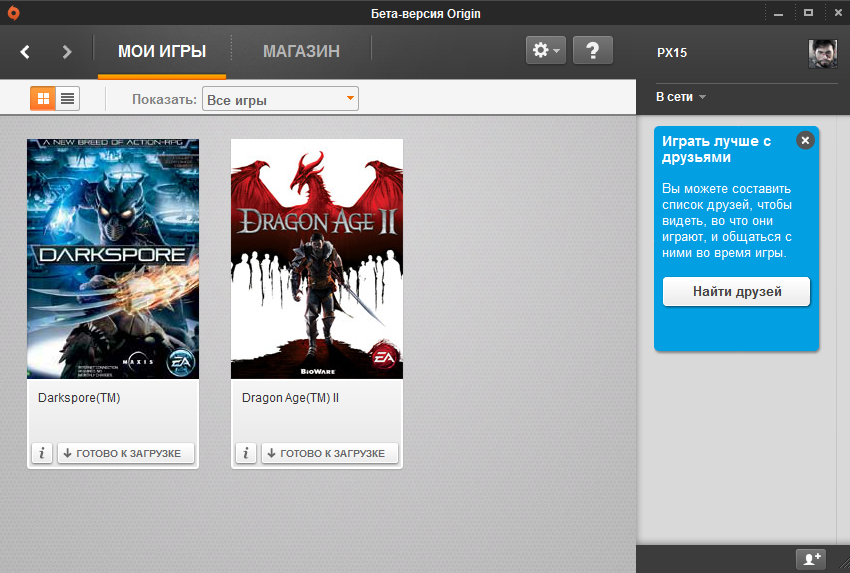Click the 'Dragon Age(TM) II' title text
This screenshot has height=573, width=850.
coord(290,398)
